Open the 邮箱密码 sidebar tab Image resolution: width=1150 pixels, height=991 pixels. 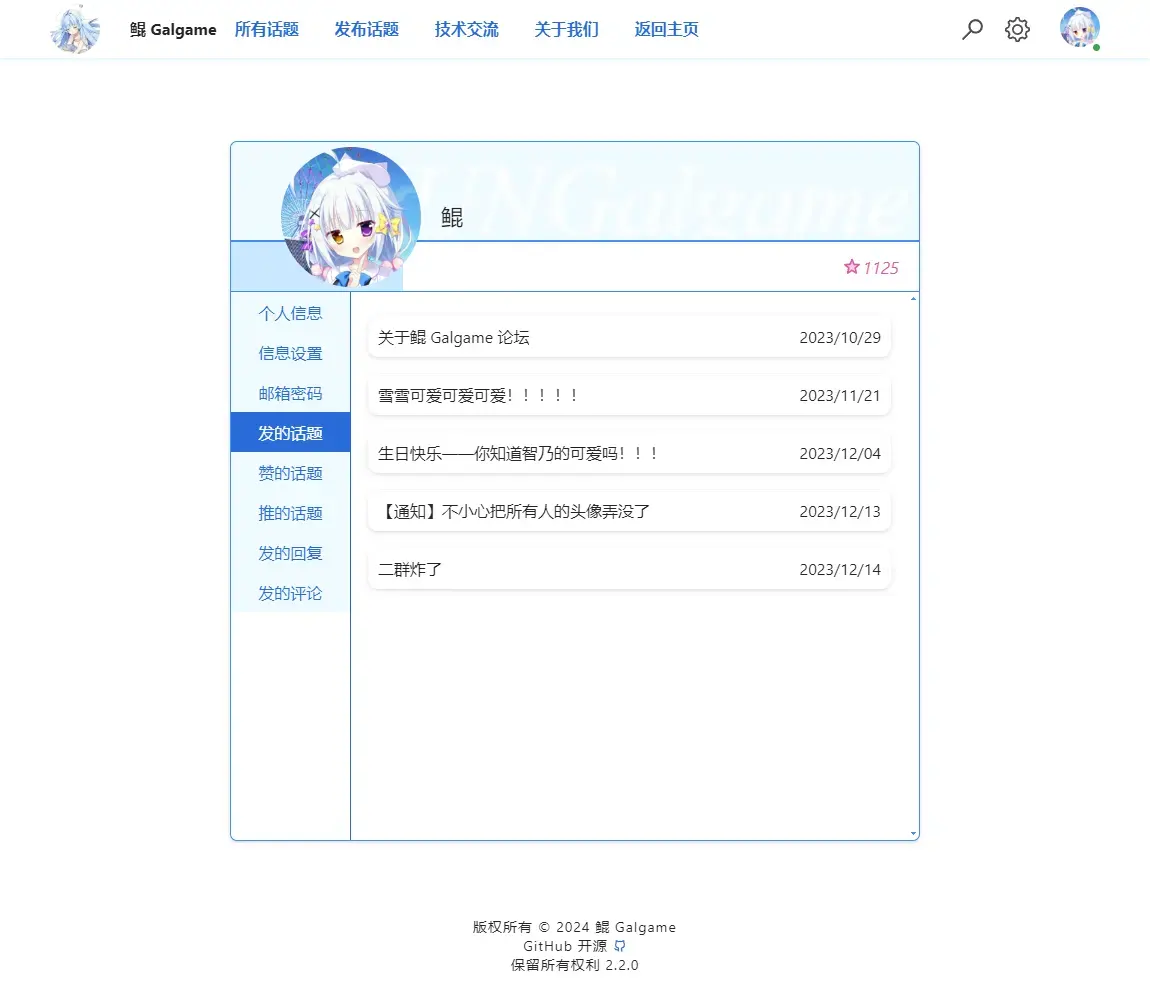pos(290,393)
